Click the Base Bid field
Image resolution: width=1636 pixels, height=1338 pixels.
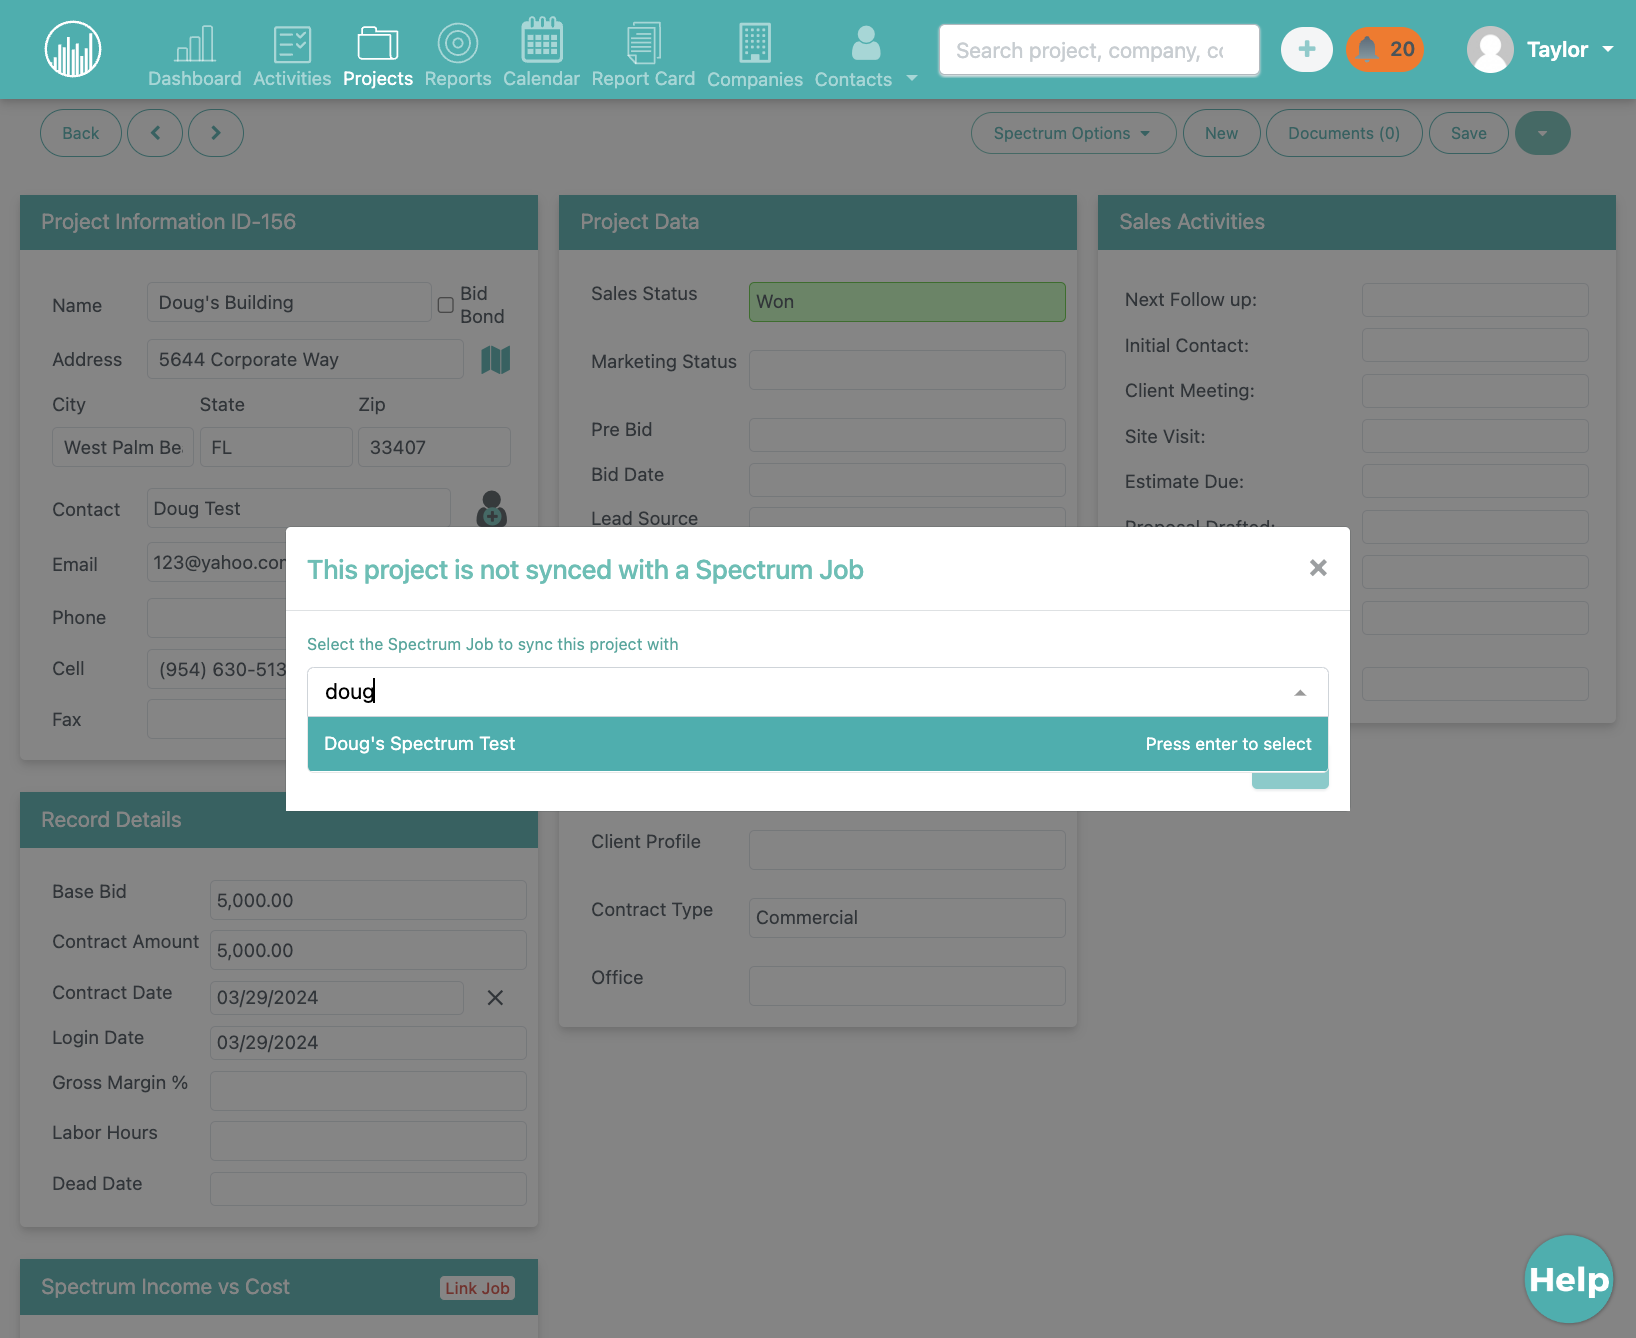(x=368, y=900)
